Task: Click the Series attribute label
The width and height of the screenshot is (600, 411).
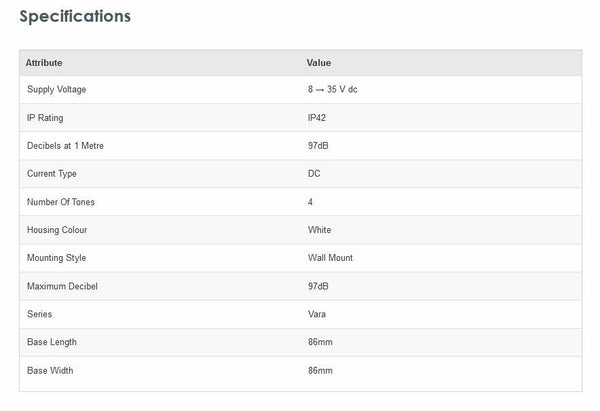Action: (40, 314)
